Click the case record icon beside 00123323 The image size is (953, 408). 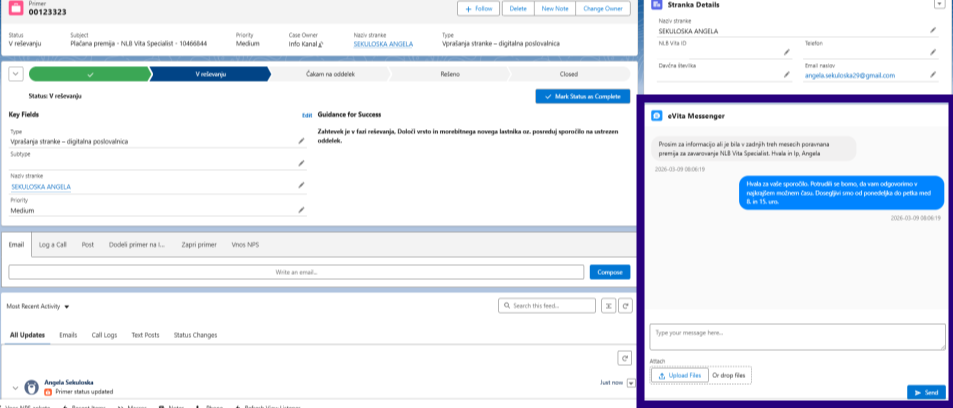(x=16, y=8)
